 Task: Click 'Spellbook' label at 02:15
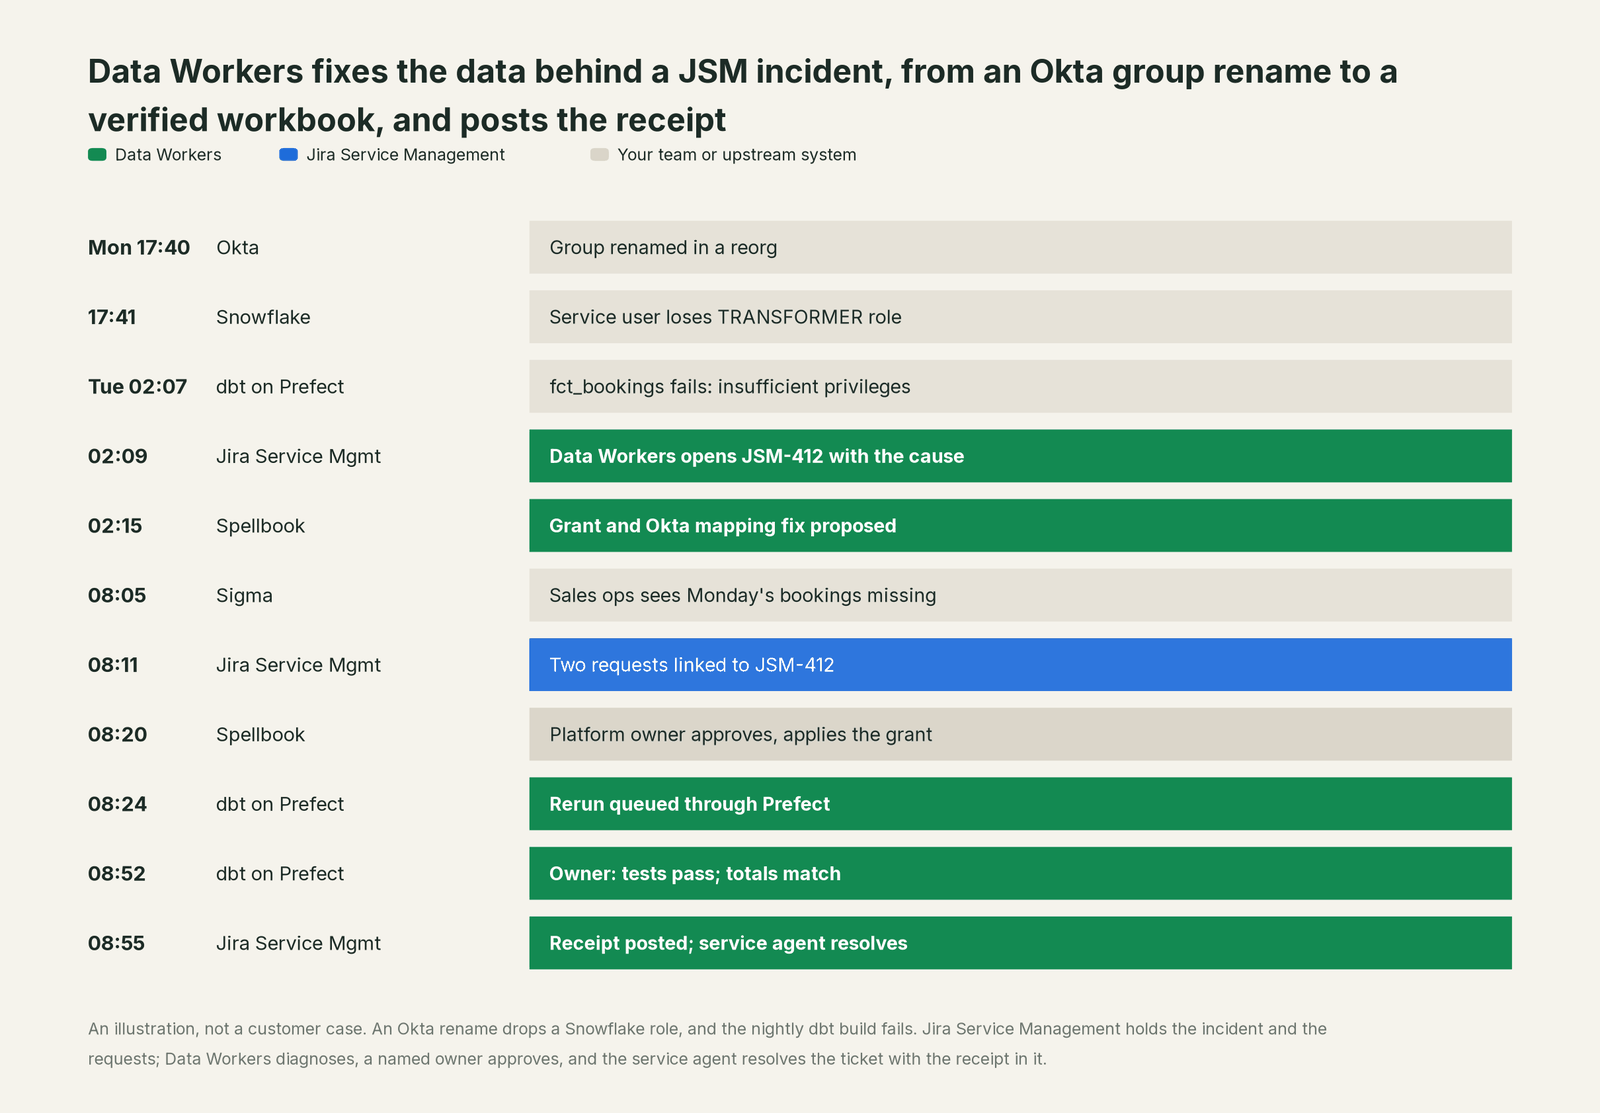tap(261, 526)
